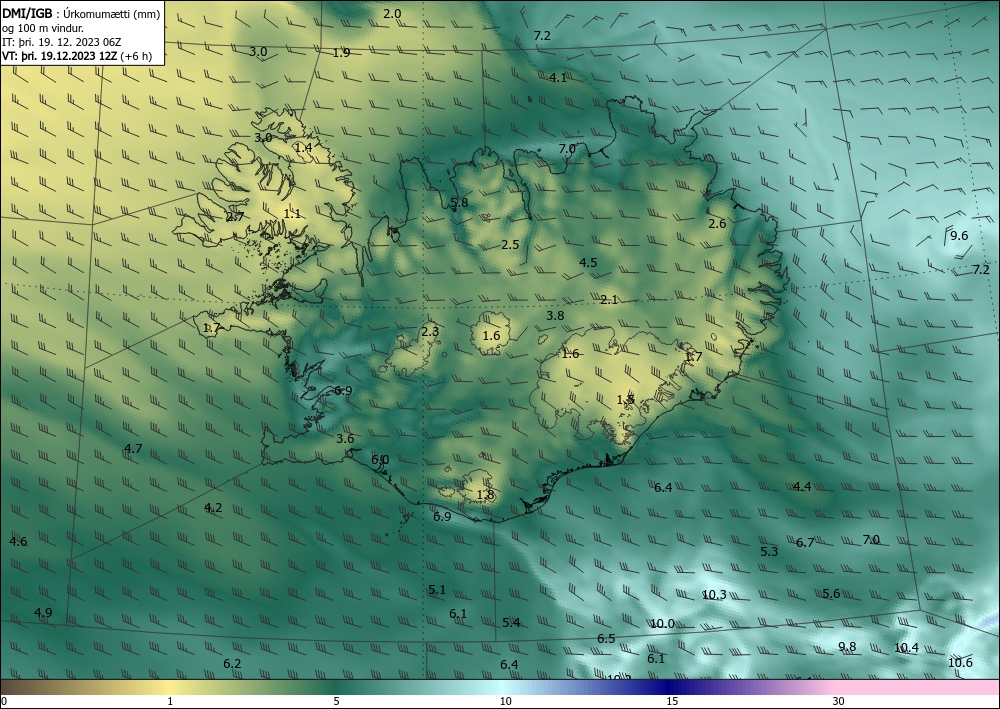Click the 5.8 value label

pos(459,203)
